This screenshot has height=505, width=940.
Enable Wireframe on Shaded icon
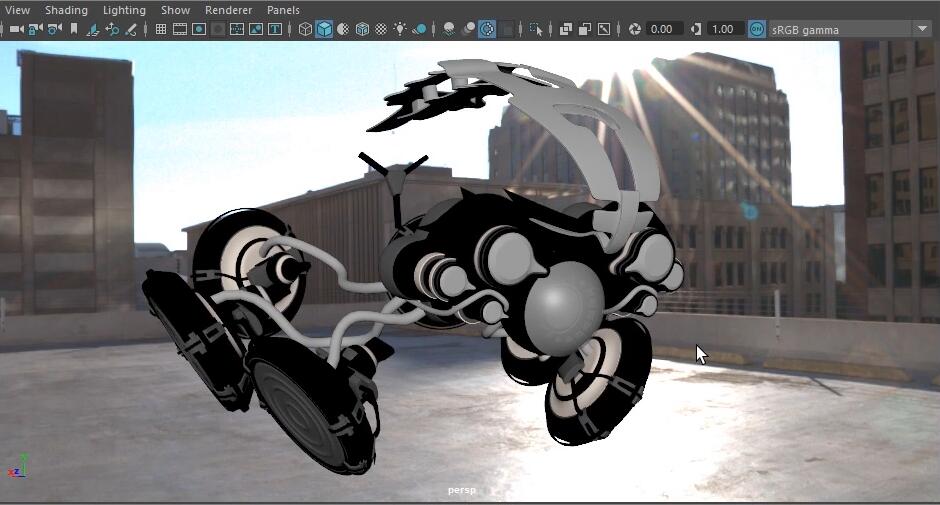pyautogui.click(x=362, y=29)
